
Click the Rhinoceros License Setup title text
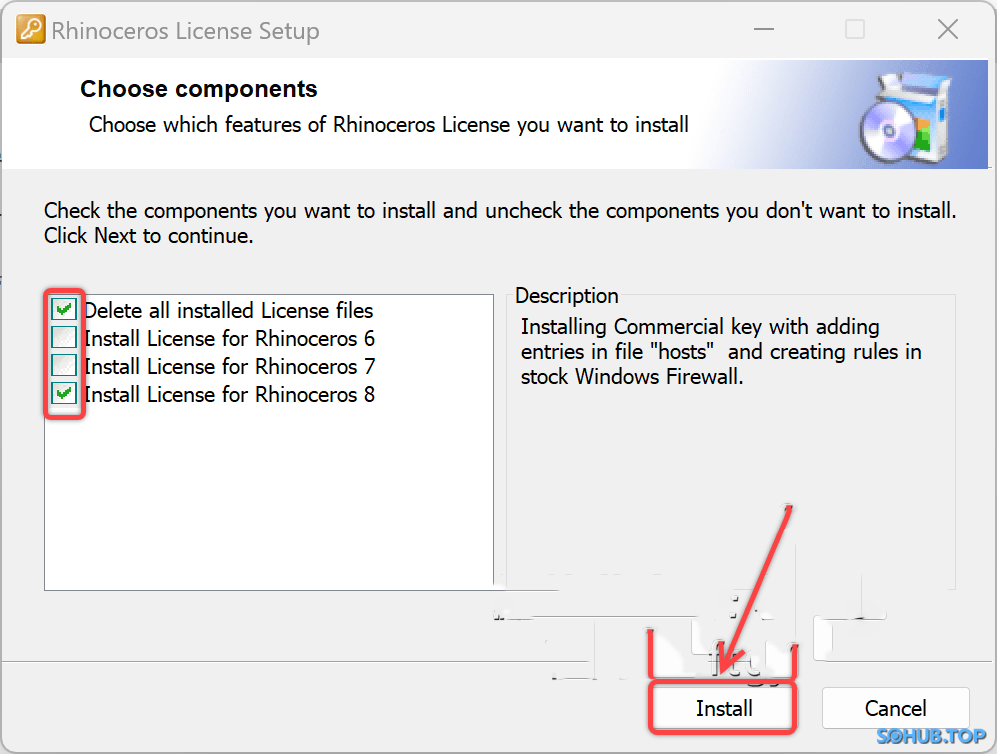(185, 31)
